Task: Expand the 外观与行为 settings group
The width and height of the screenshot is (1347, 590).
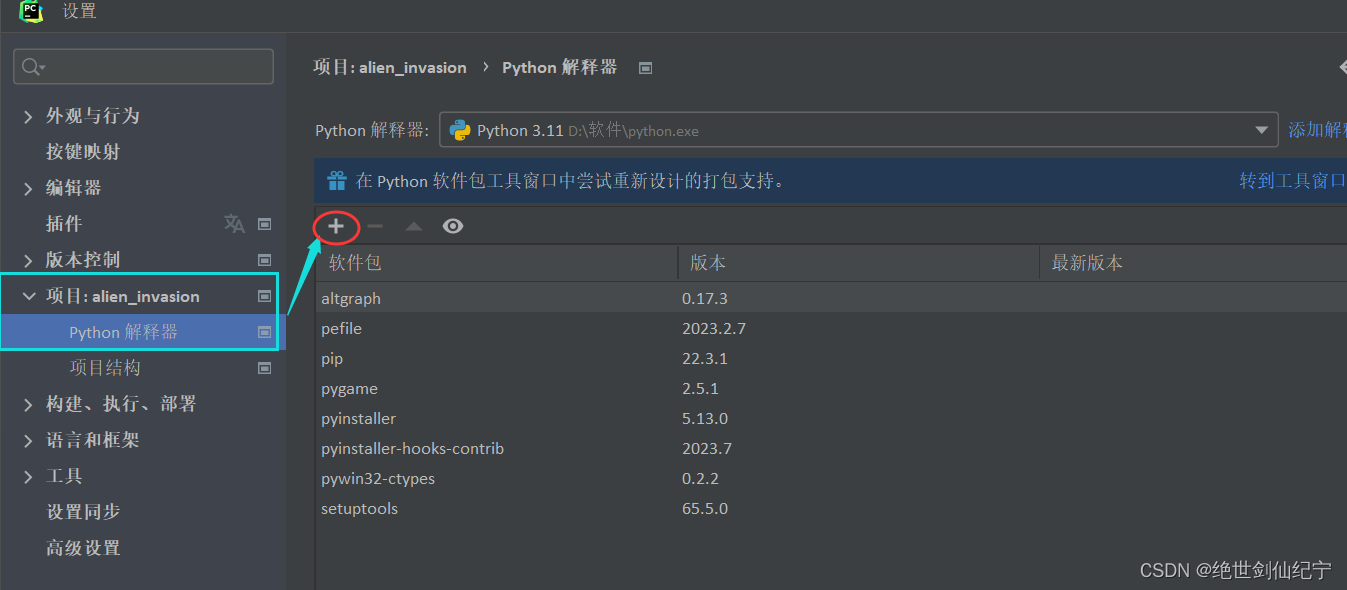Action: coord(28,116)
